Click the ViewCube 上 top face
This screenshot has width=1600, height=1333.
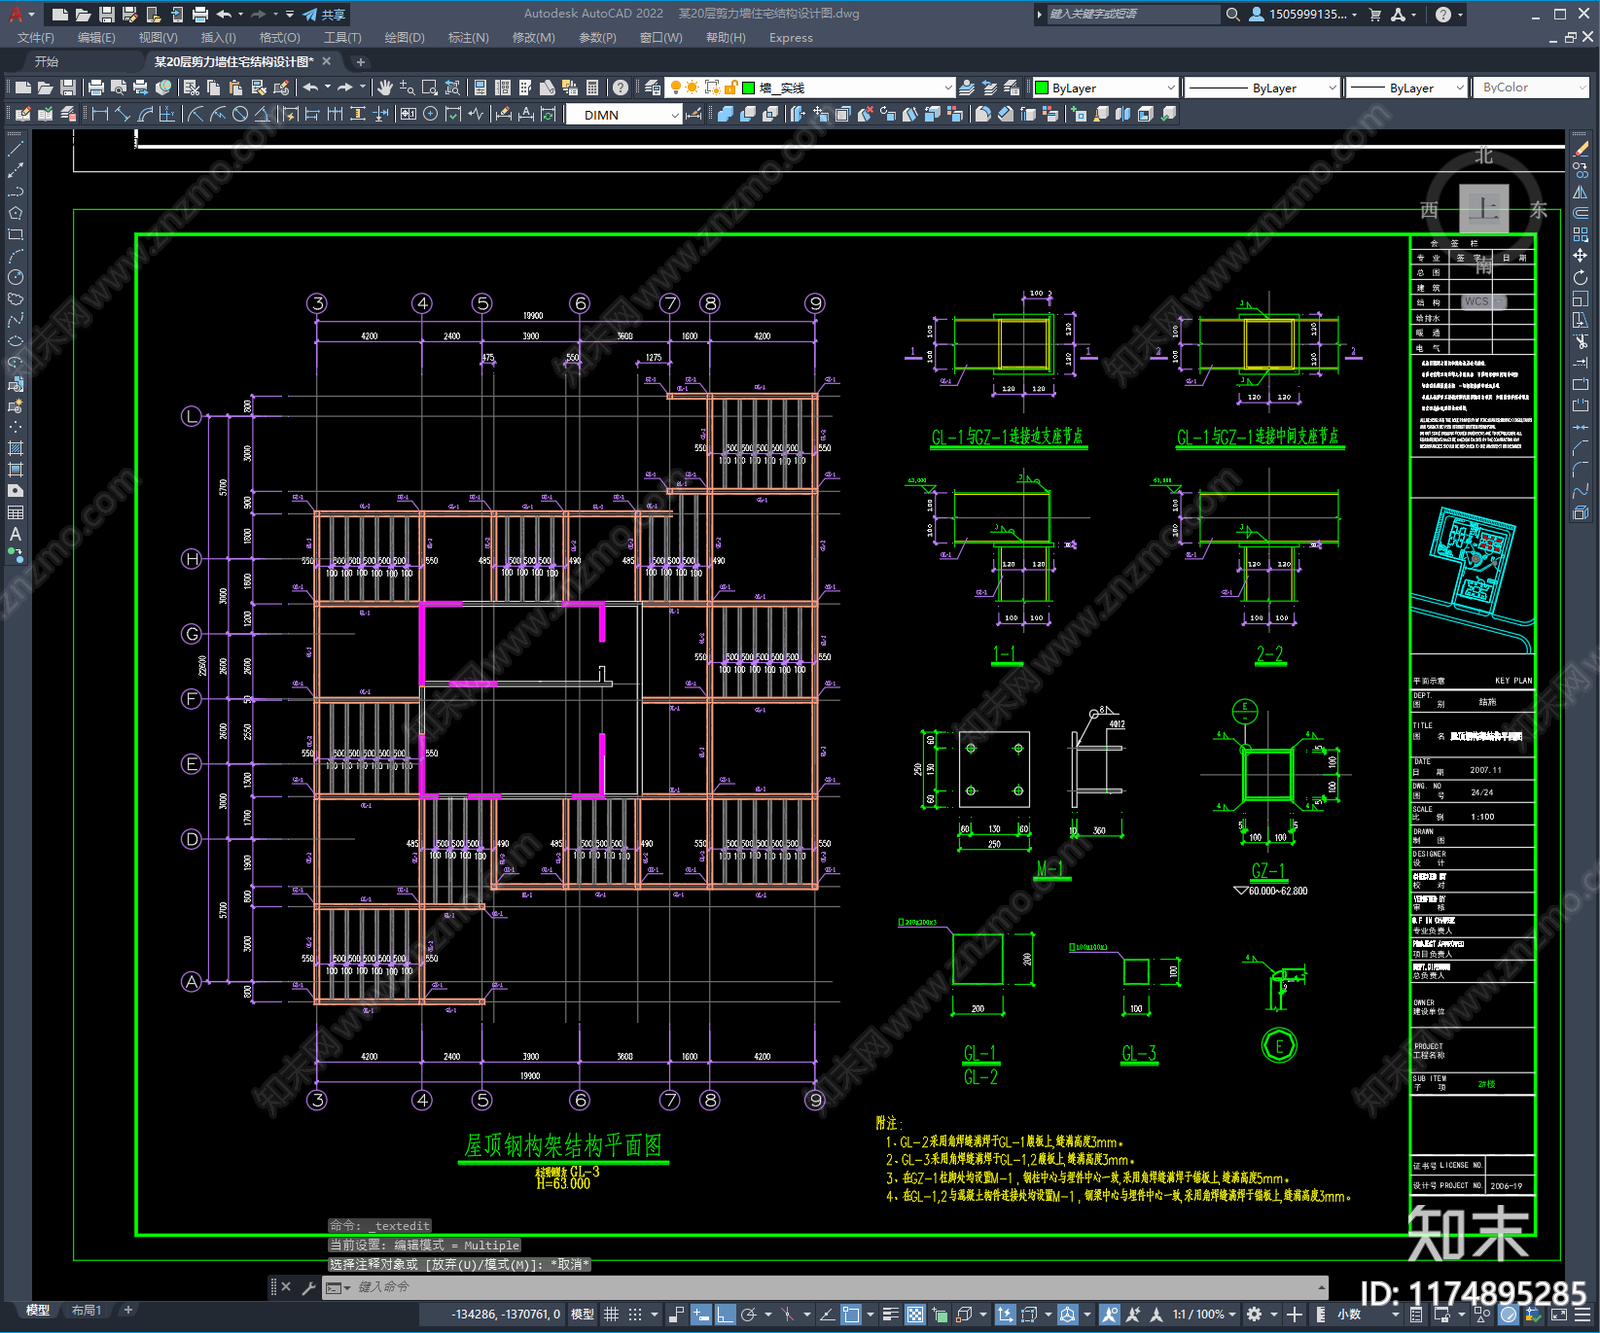click(1484, 209)
